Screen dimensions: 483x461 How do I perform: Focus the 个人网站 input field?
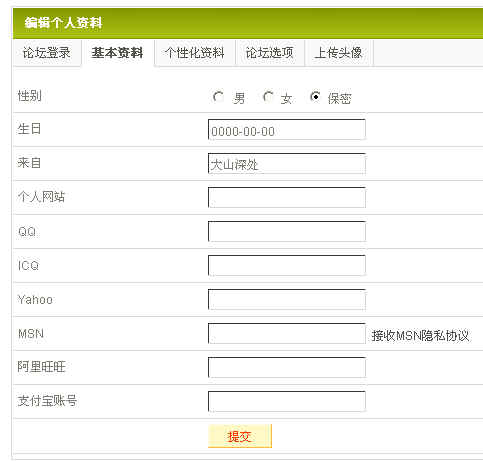click(287, 198)
